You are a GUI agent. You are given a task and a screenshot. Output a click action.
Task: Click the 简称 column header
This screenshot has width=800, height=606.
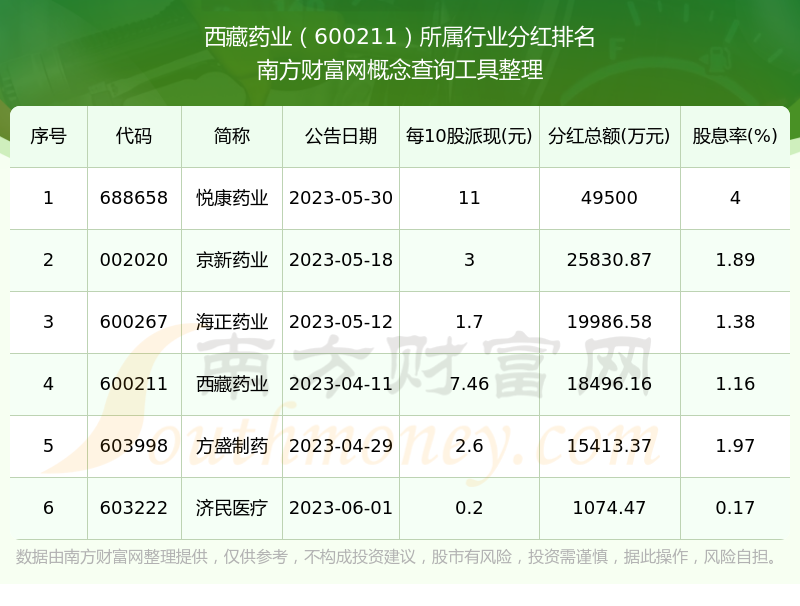click(x=232, y=136)
